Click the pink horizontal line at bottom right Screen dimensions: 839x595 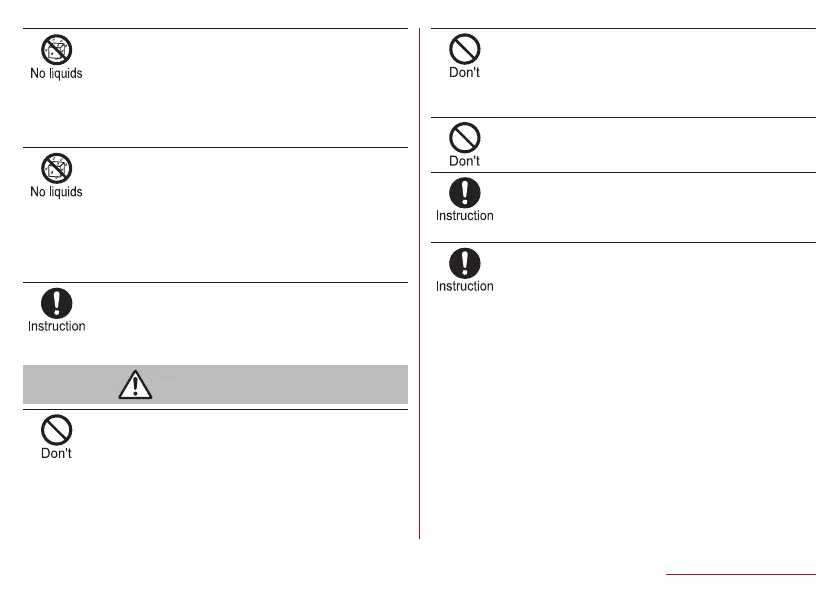[740, 575]
